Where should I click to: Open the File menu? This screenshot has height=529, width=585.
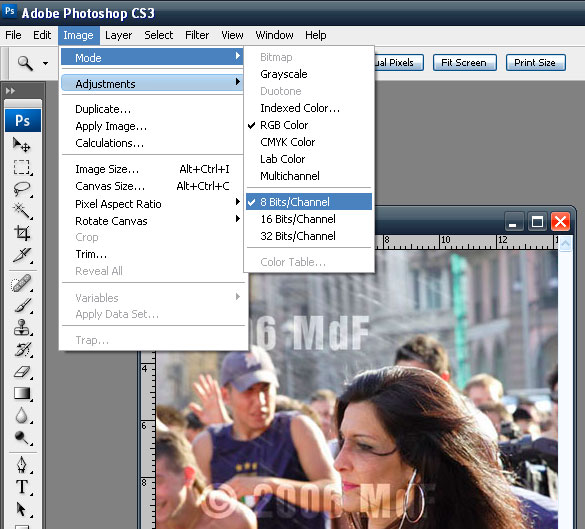[13, 35]
